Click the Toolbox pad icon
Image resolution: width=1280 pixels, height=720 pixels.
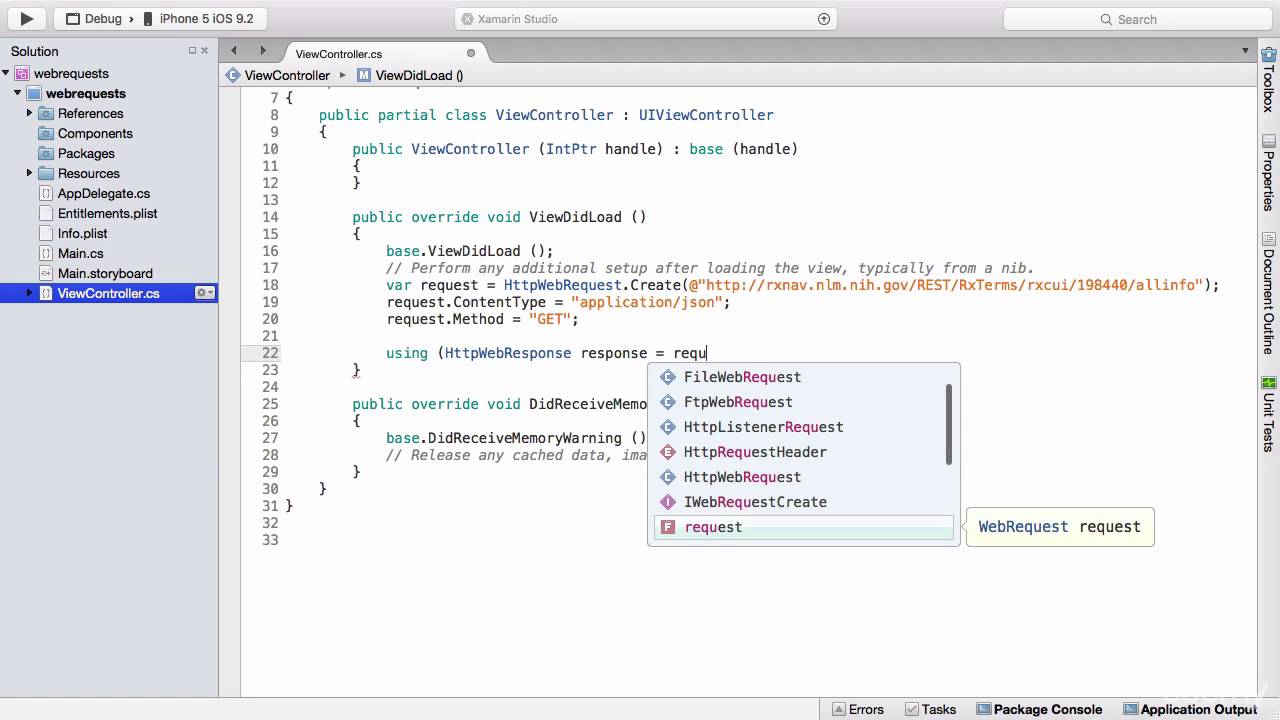[1269, 55]
